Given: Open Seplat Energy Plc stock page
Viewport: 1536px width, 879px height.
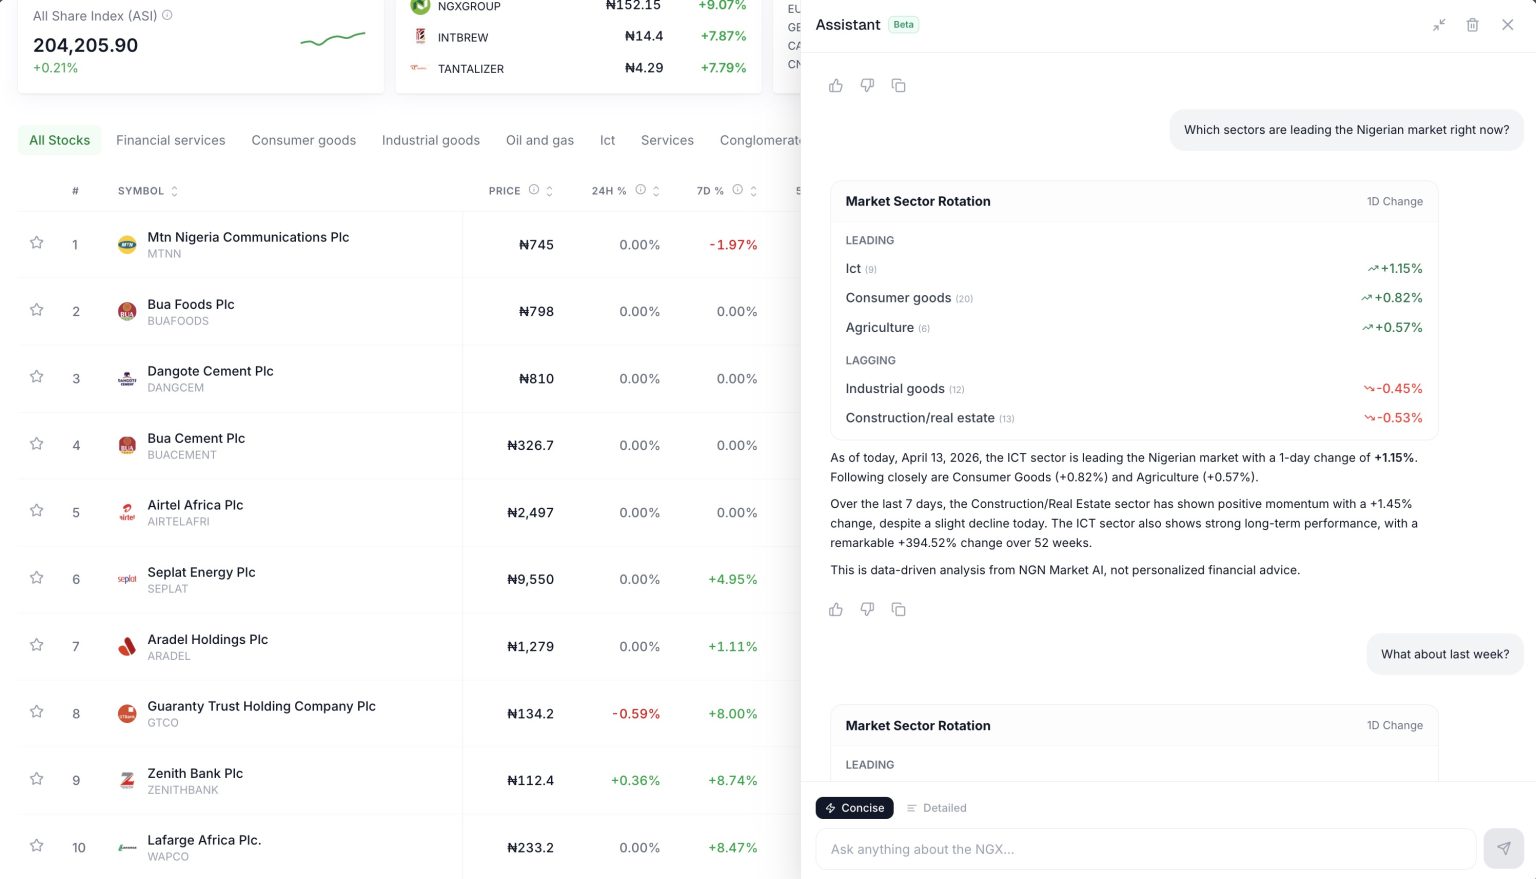Looking at the screenshot, I should point(201,572).
